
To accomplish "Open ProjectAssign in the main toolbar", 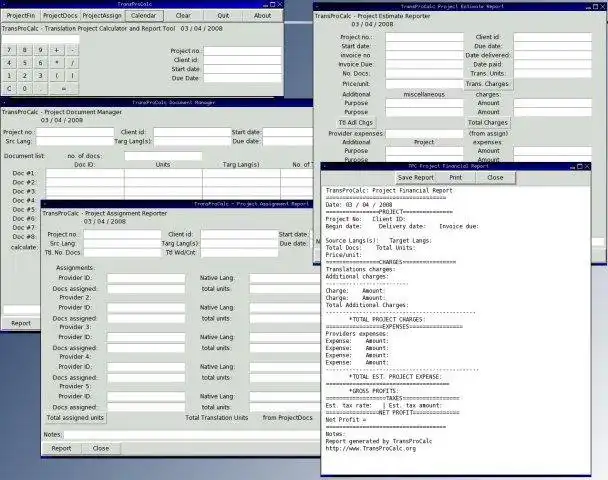I will pos(102,16).
